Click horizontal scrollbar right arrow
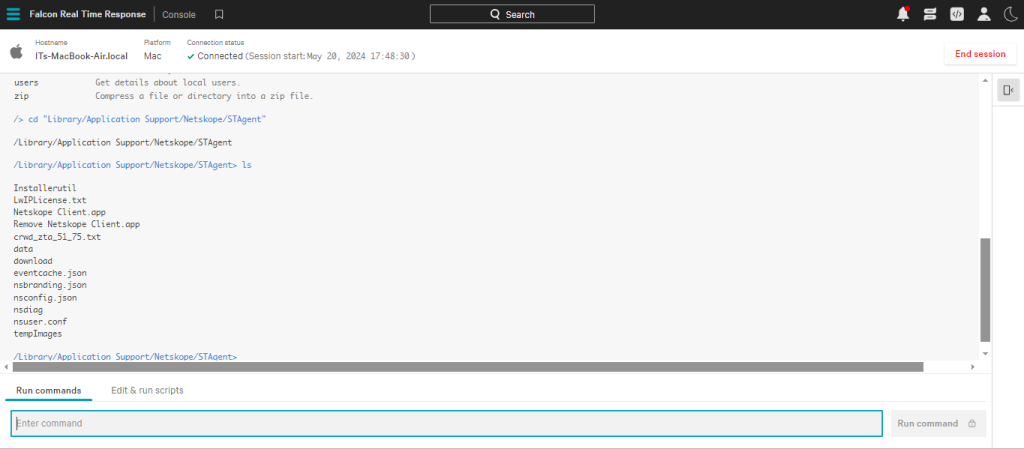The image size is (1024, 449). pos(972,367)
